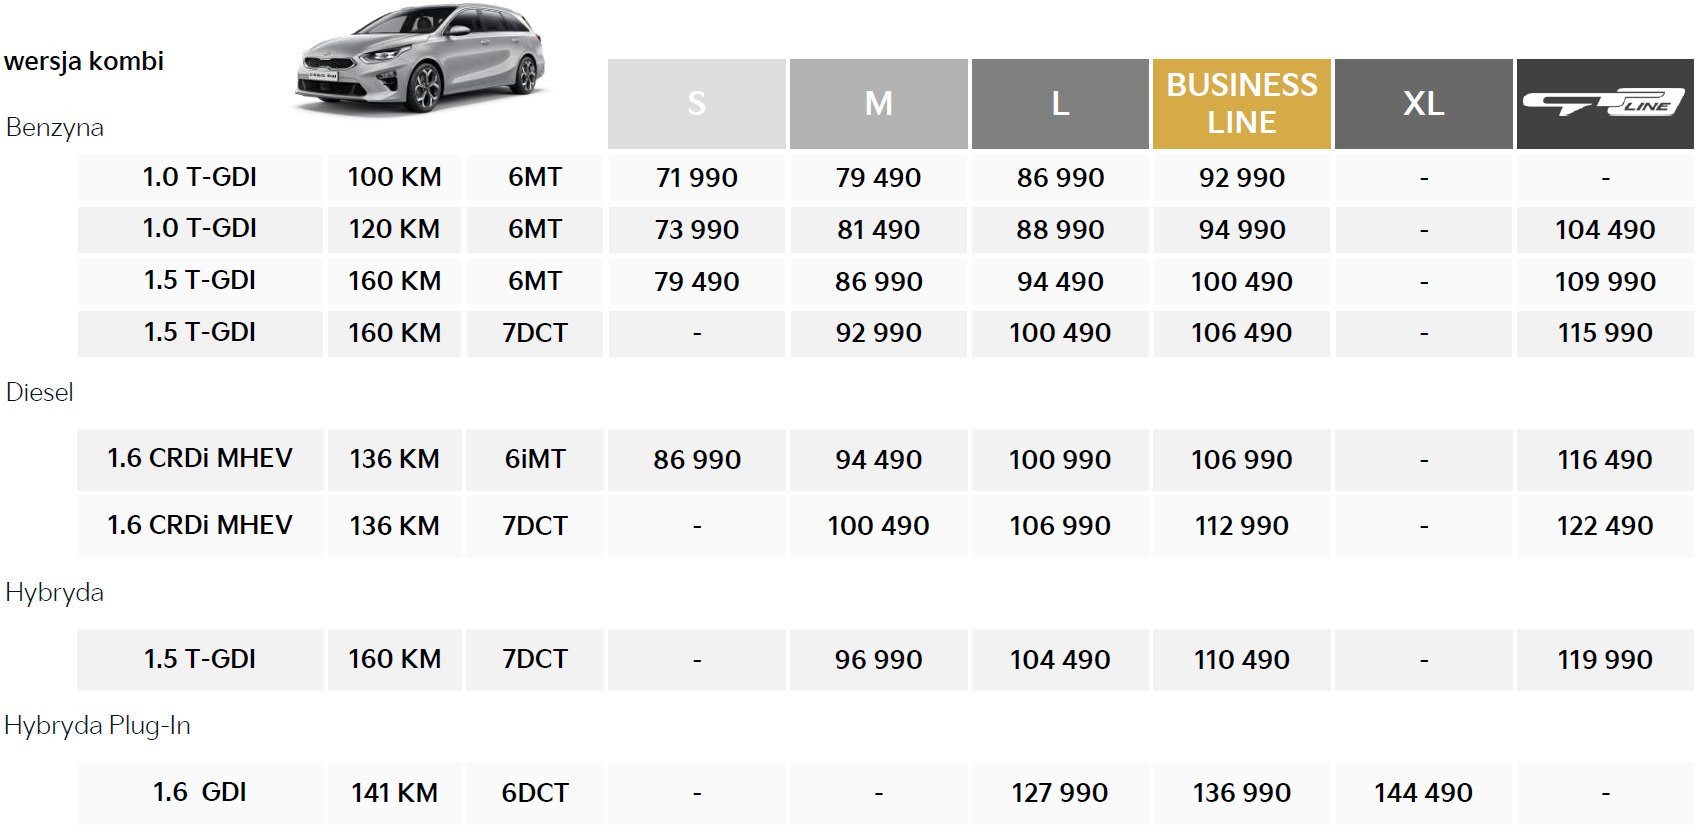Choose the L trim column header
The image size is (1703, 832).
[x=1060, y=104]
